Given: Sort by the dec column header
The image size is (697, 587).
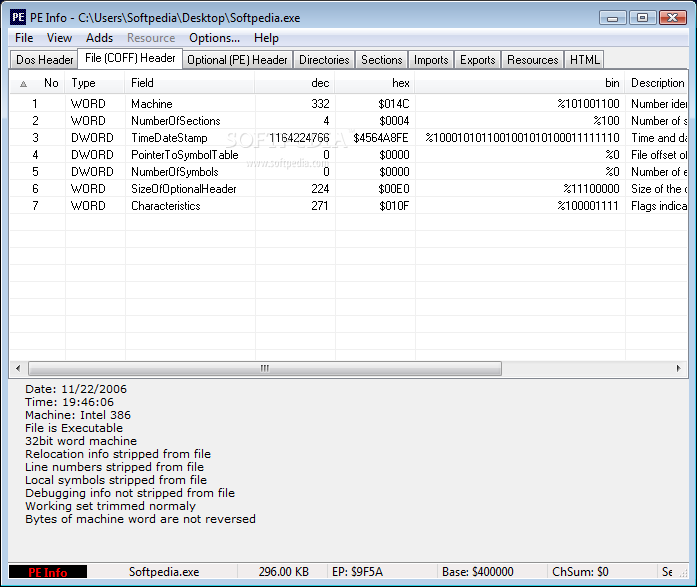Looking at the screenshot, I should pos(295,83).
